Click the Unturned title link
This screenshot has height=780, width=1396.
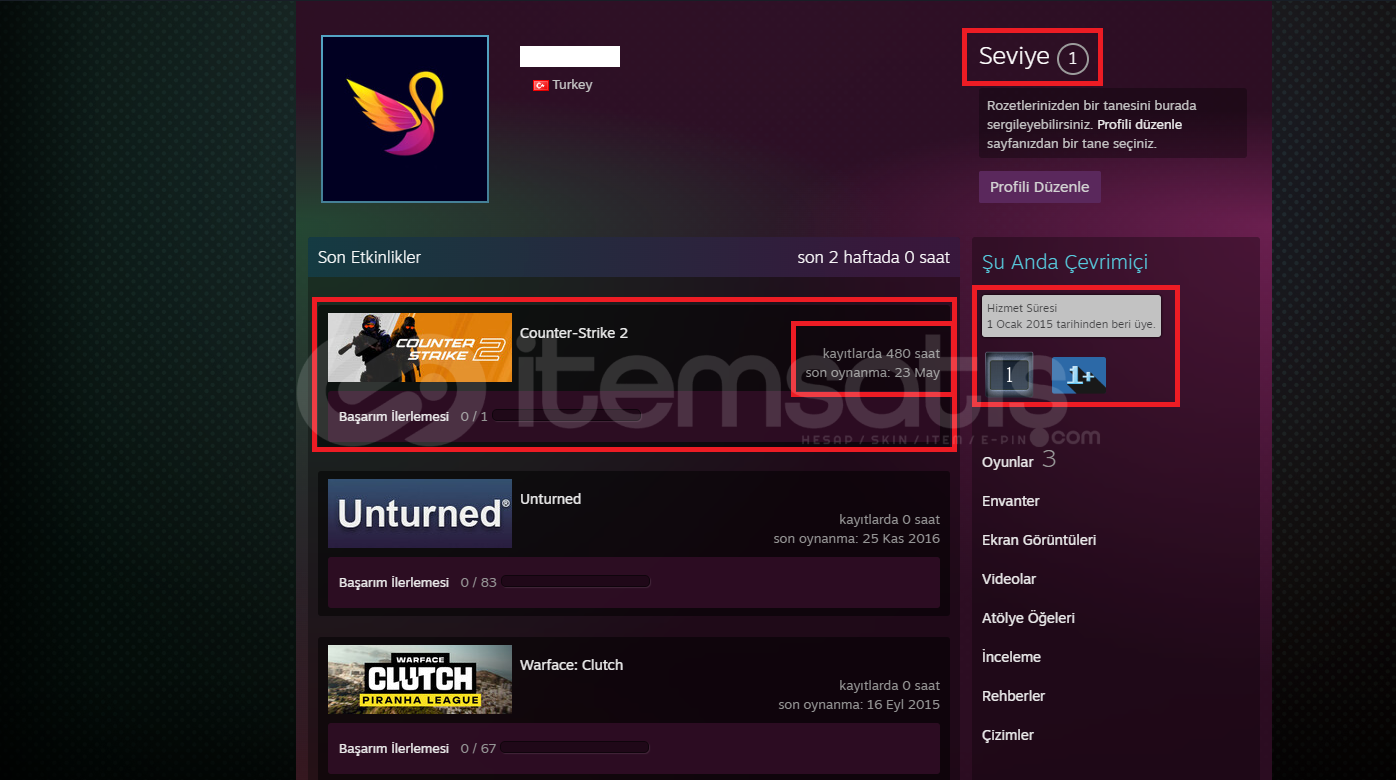tap(550, 499)
